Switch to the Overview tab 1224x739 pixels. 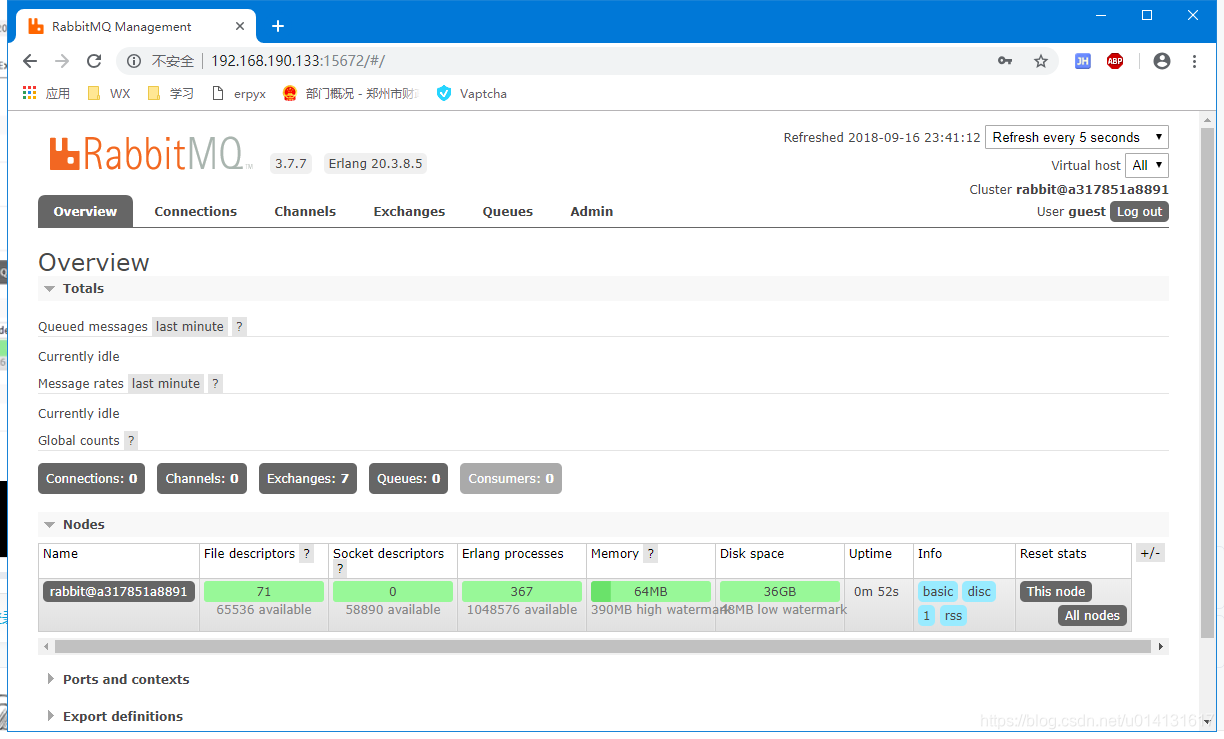click(x=85, y=212)
